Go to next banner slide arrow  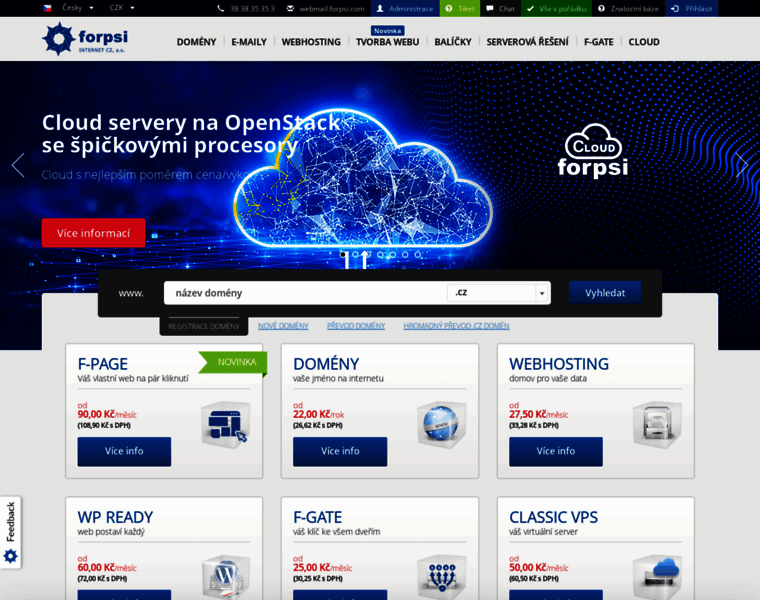[742, 165]
